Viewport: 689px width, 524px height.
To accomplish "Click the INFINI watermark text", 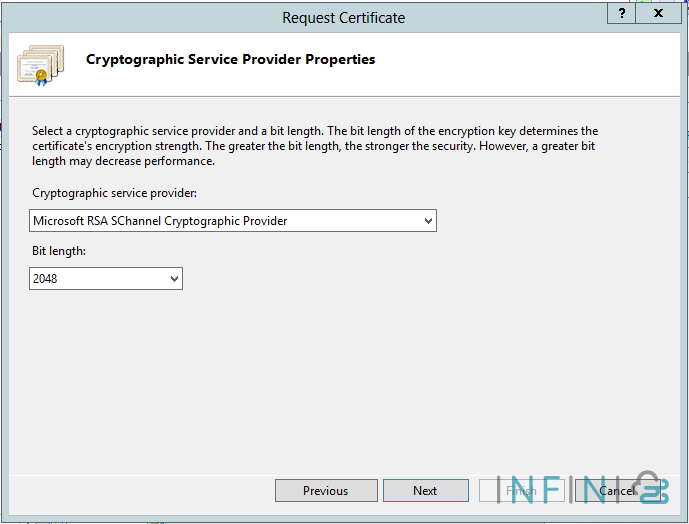I will (560, 488).
